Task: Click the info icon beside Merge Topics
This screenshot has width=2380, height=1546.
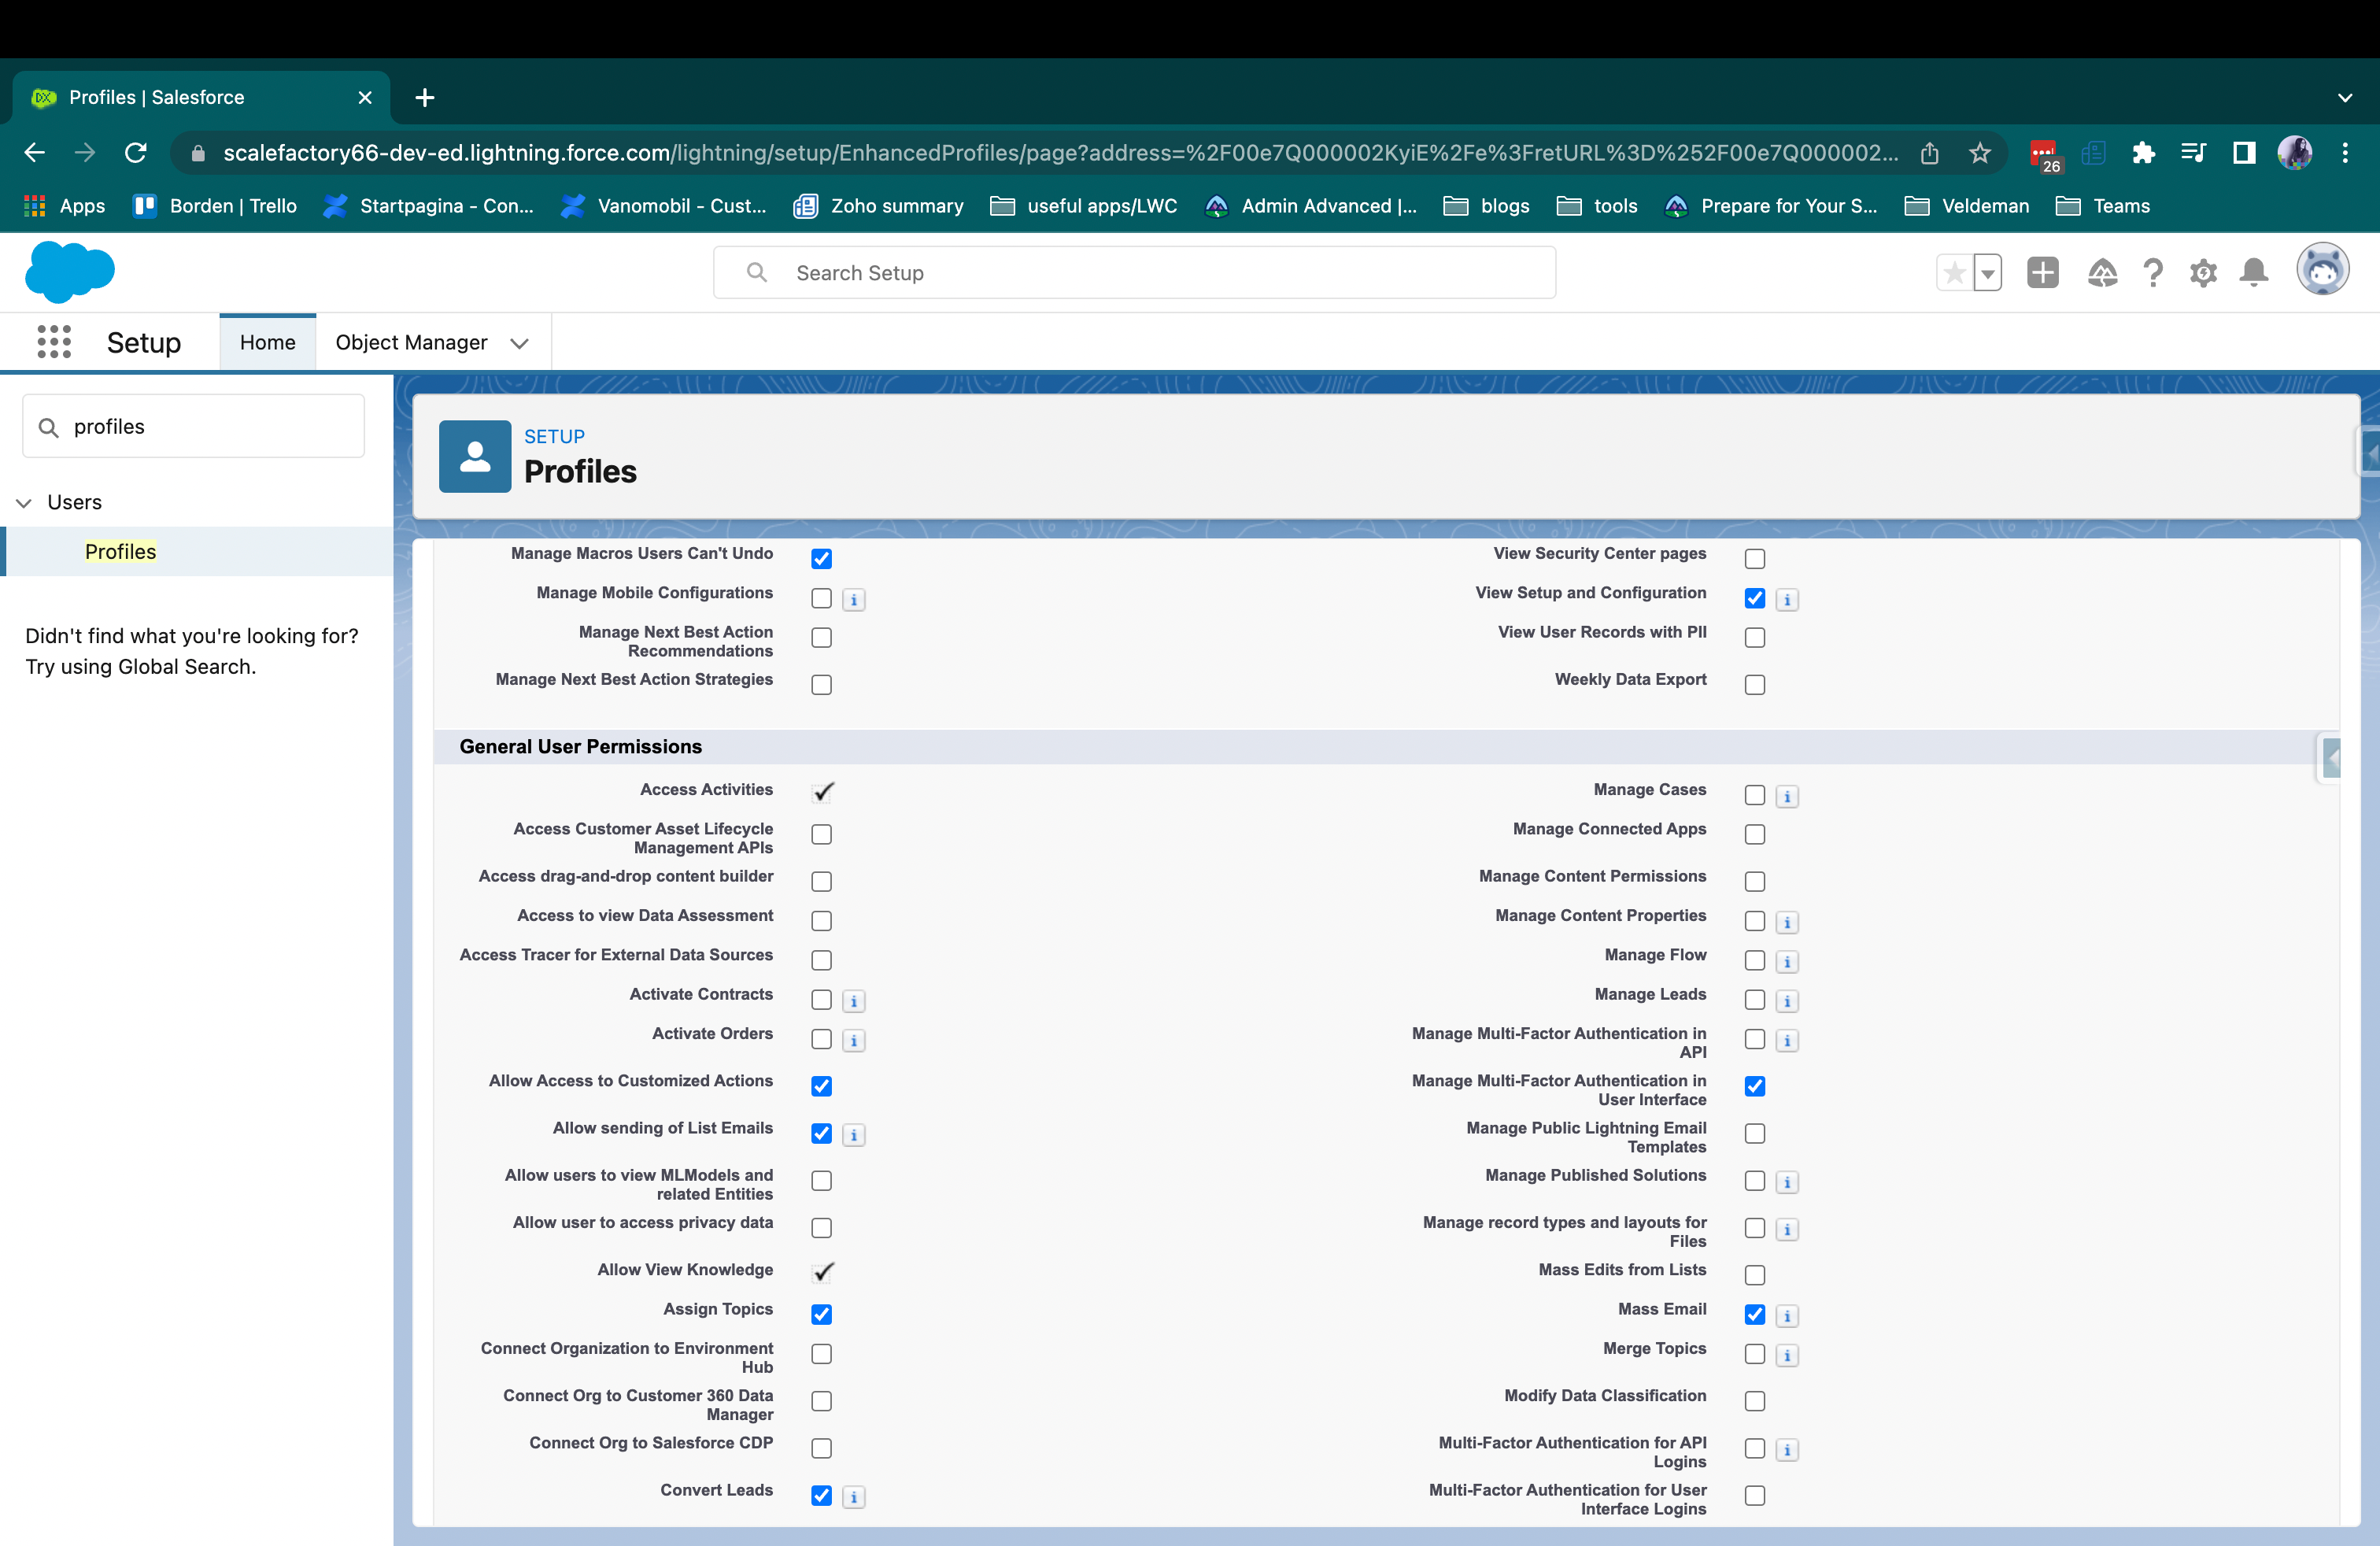Action: [x=1787, y=1355]
